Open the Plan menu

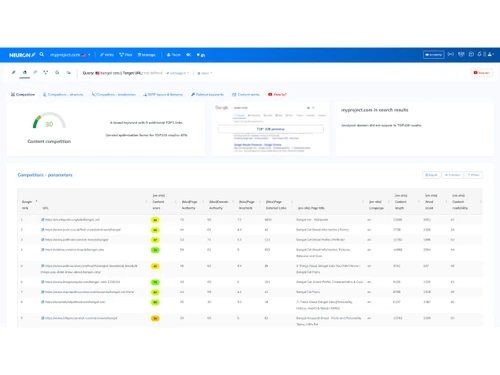coord(126,55)
